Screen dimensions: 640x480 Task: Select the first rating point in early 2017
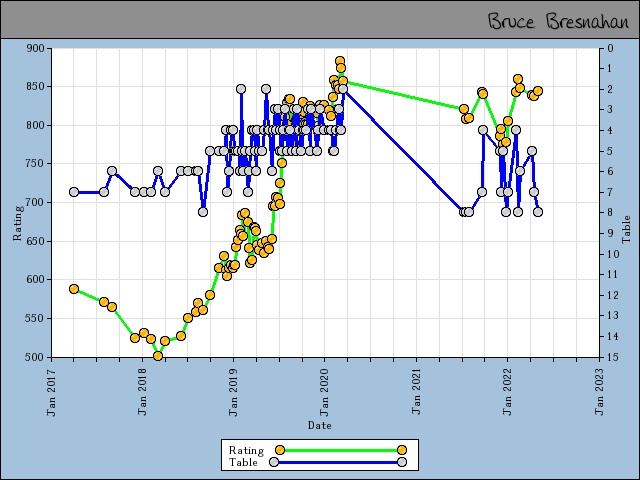click(x=74, y=289)
